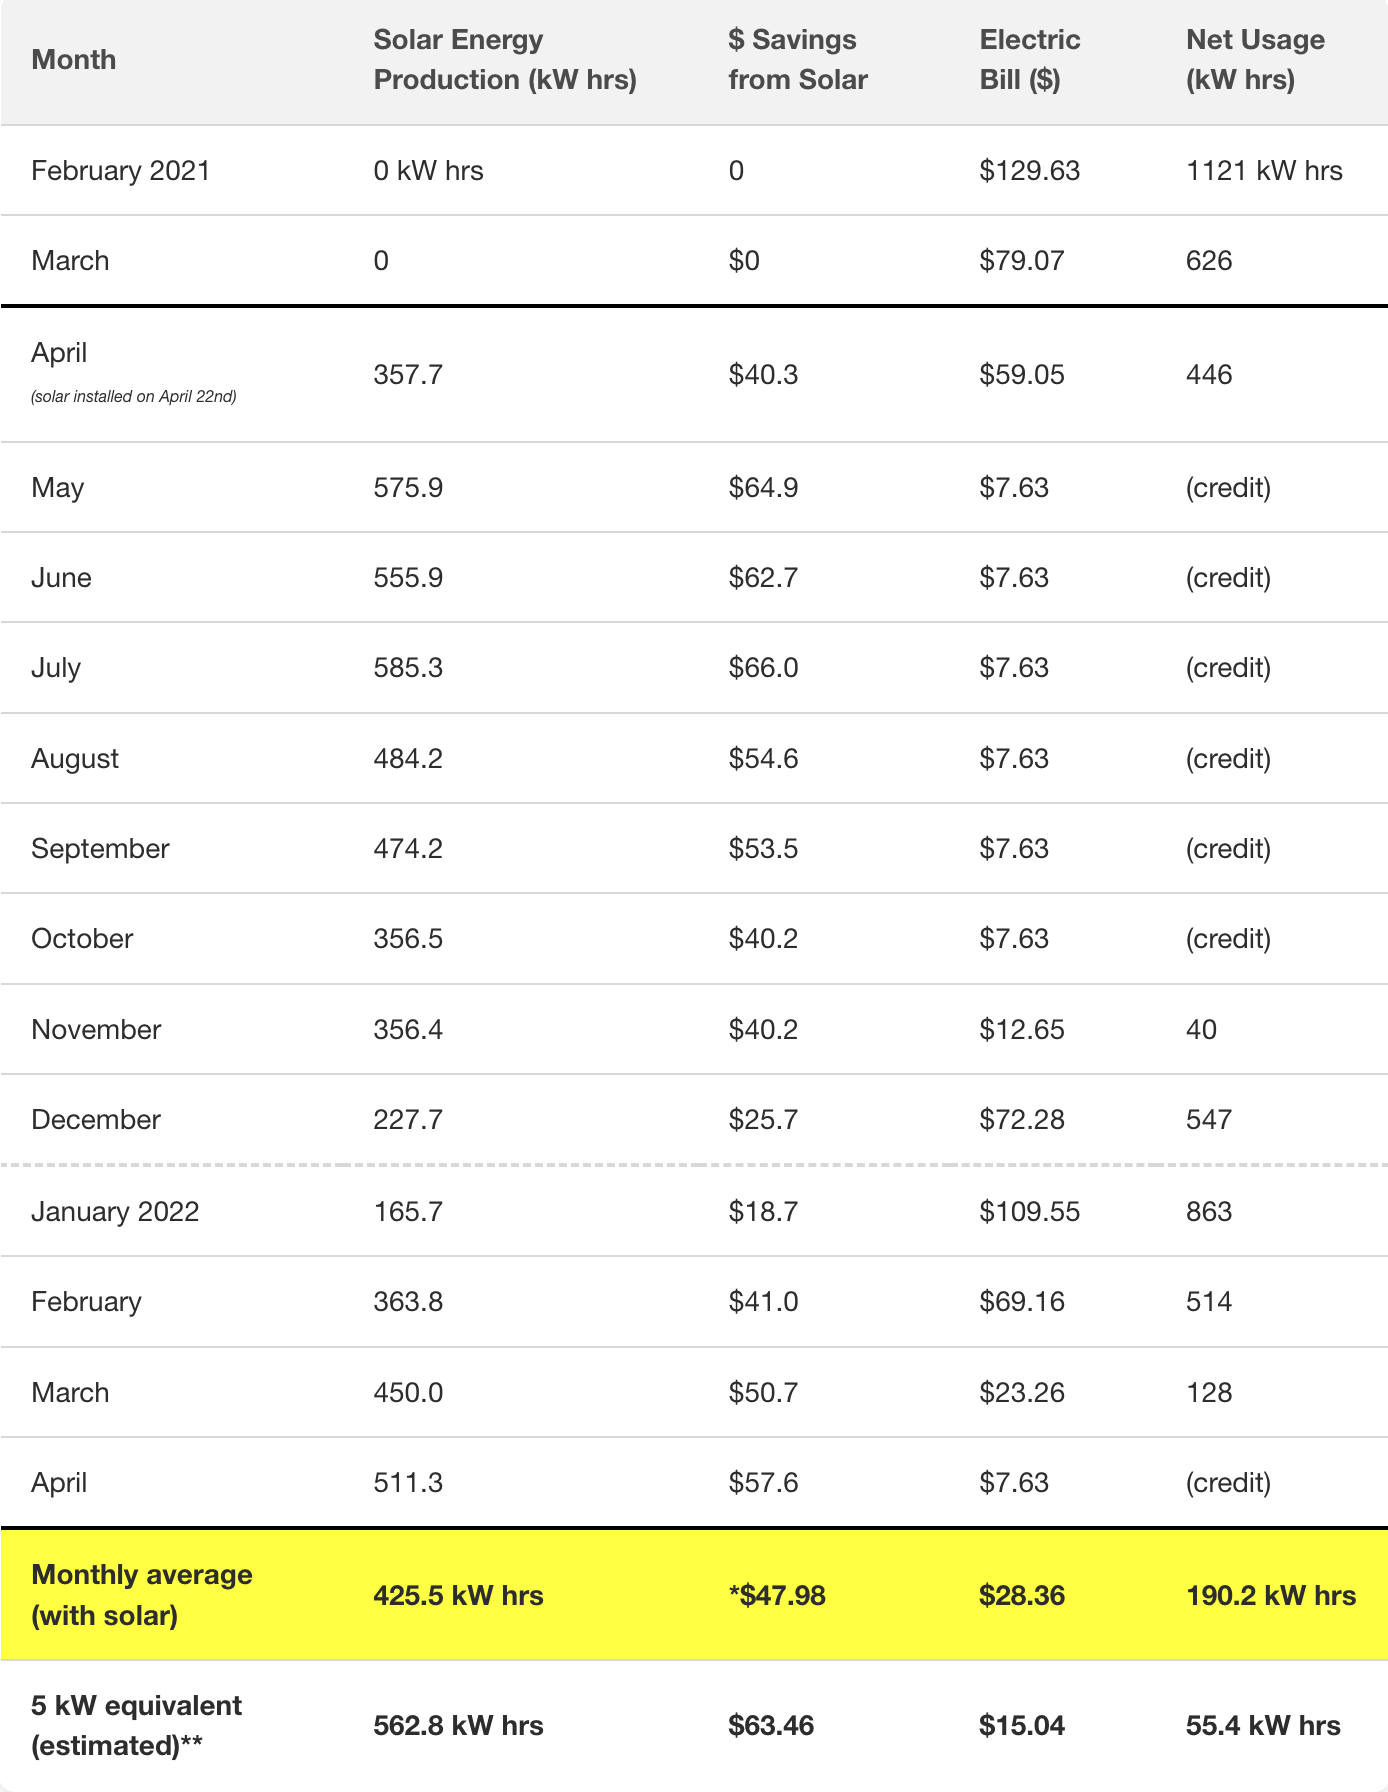The width and height of the screenshot is (1388, 1792).
Task: Select the 450.0 March production cell
Action: pyautogui.click(x=408, y=1393)
